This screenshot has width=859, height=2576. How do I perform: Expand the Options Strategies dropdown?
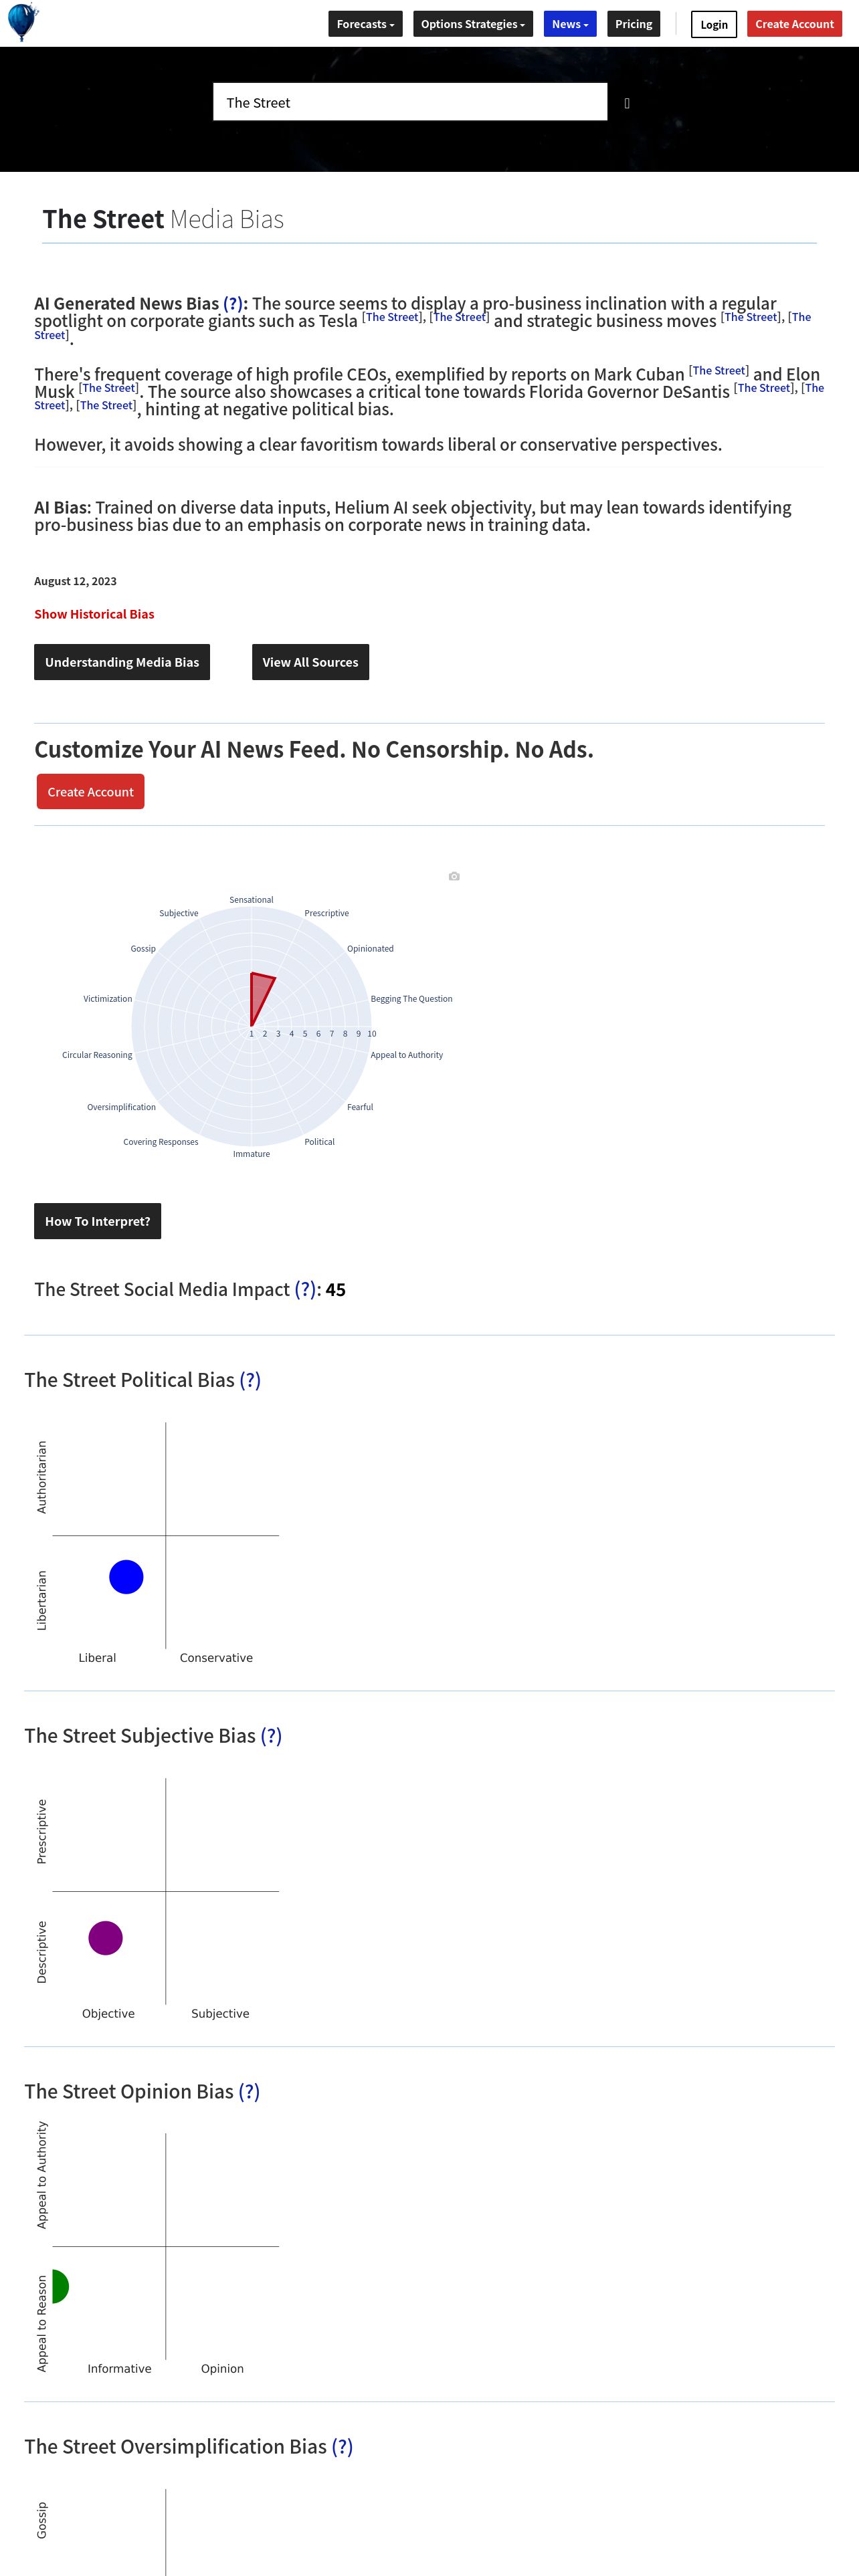tap(472, 24)
